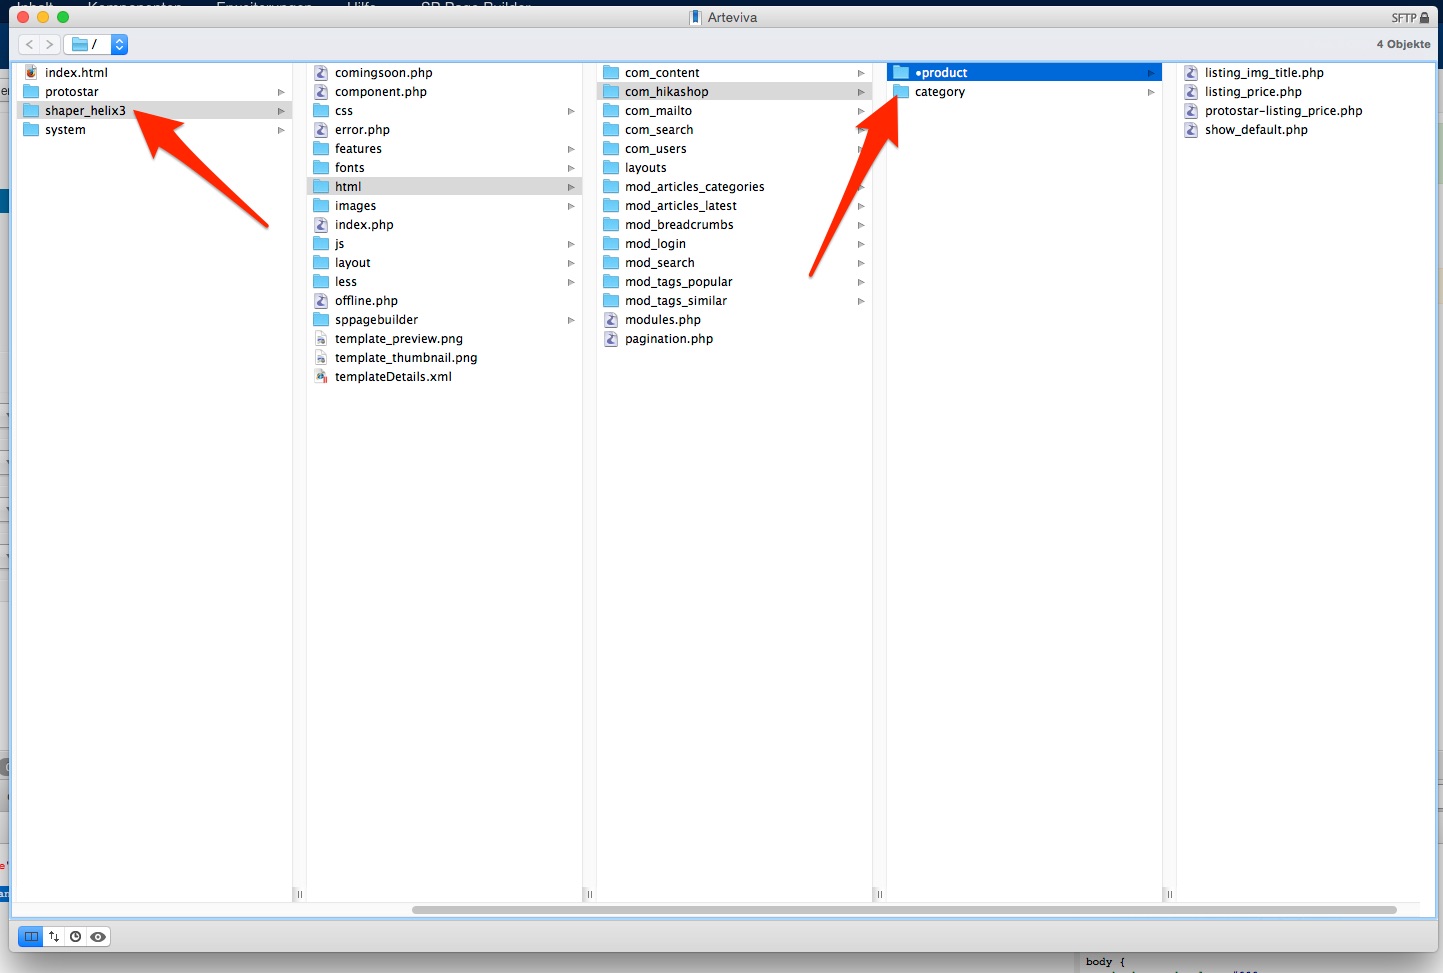
Task: Click the offline.php file icon
Action: 321,301
